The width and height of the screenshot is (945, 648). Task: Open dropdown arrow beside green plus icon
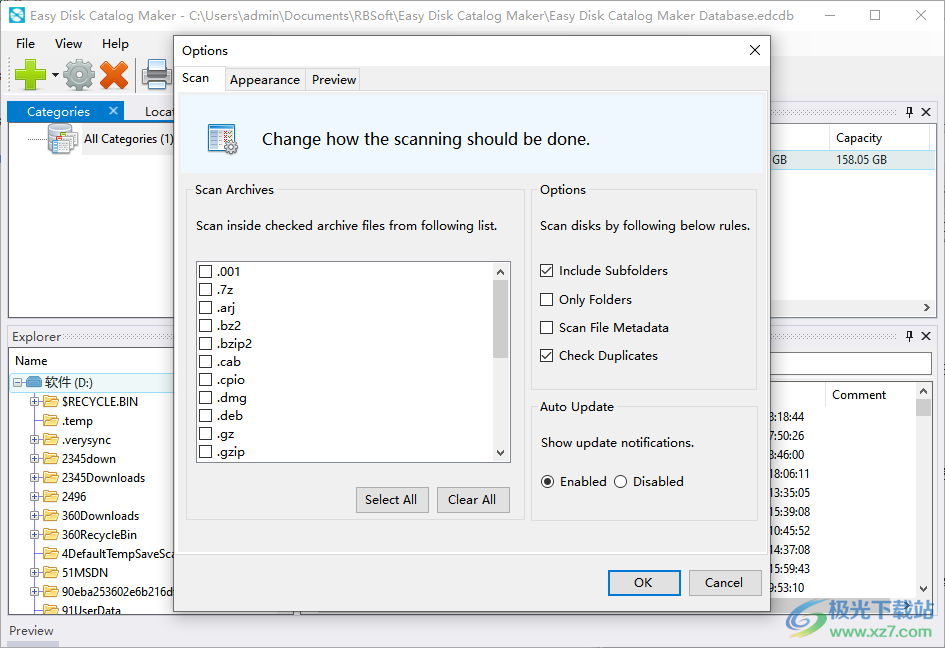[55, 75]
